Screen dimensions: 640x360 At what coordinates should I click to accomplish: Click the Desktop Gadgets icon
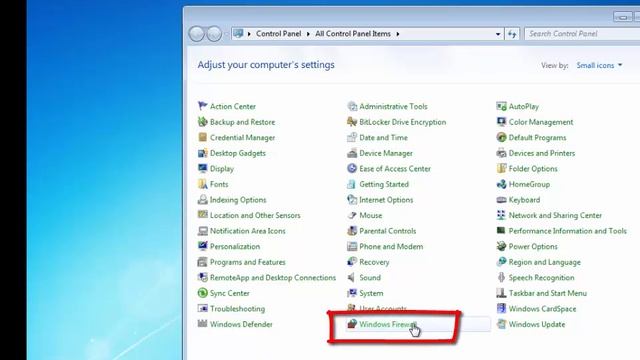202,153
